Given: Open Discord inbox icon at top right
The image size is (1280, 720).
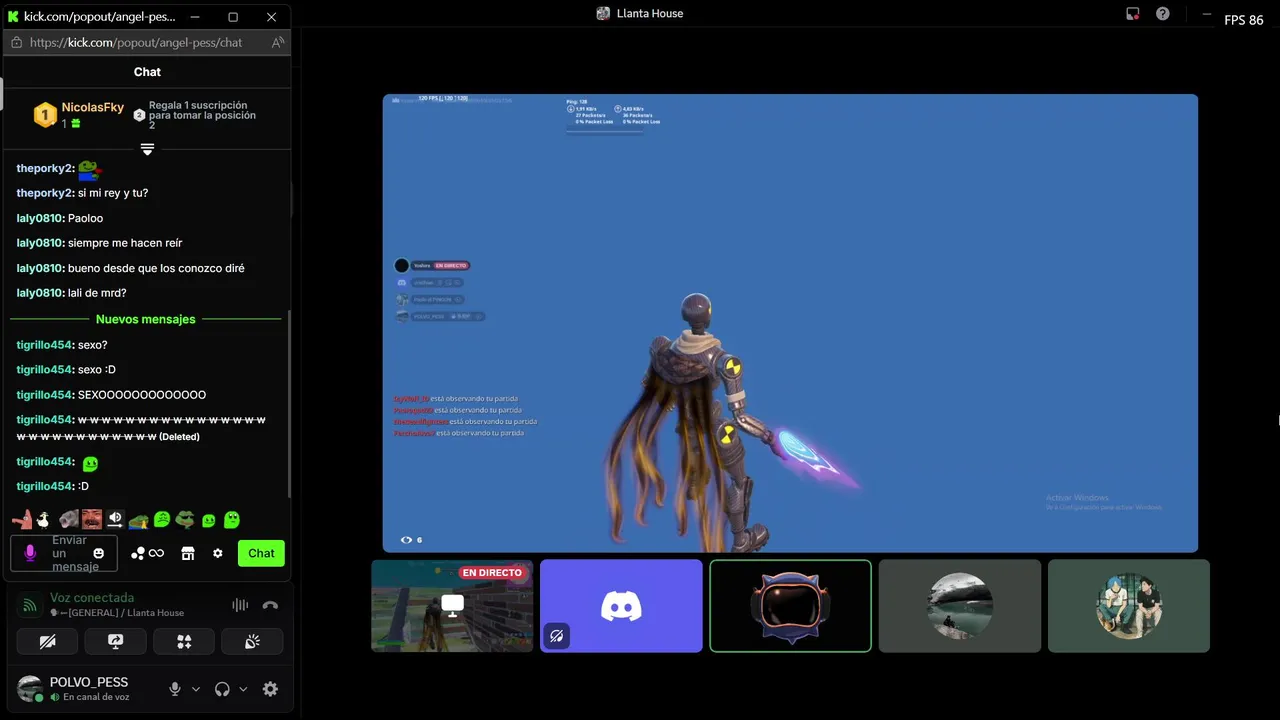Looking at the screenshot, I should 1133,14.
